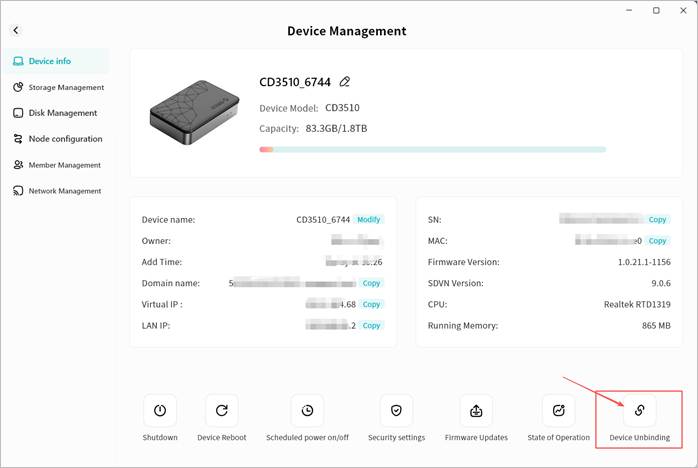The height and width of the screenshot is (468, 698).
Task: Click Modify next to device name
Action: (x=369, y=219)
